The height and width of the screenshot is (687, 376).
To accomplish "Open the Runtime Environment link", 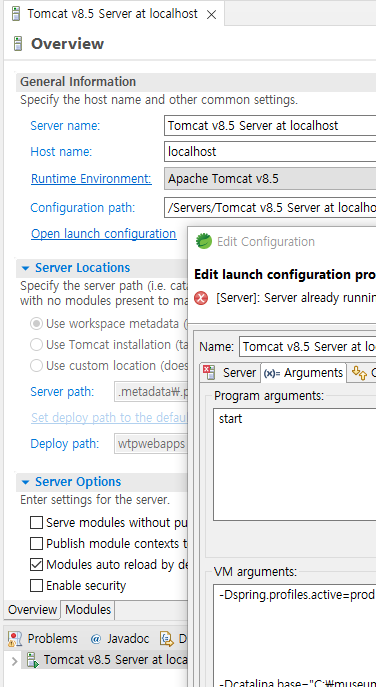I will [91, 179].
